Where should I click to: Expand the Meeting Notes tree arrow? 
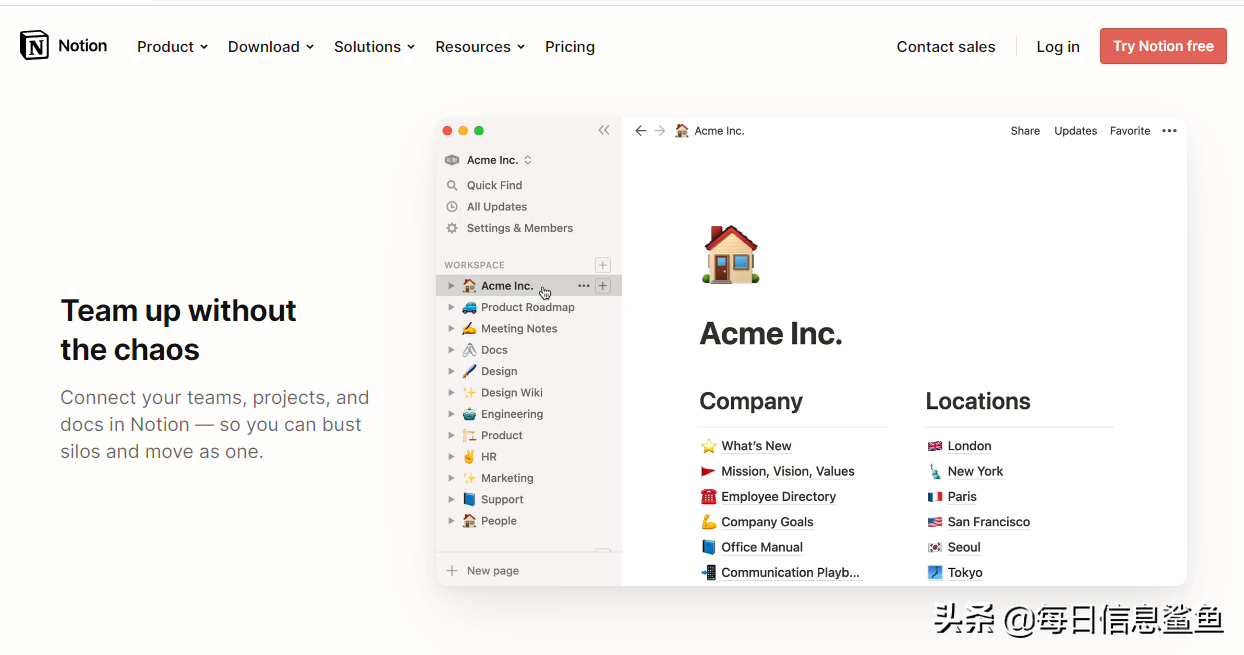(451, 329)
